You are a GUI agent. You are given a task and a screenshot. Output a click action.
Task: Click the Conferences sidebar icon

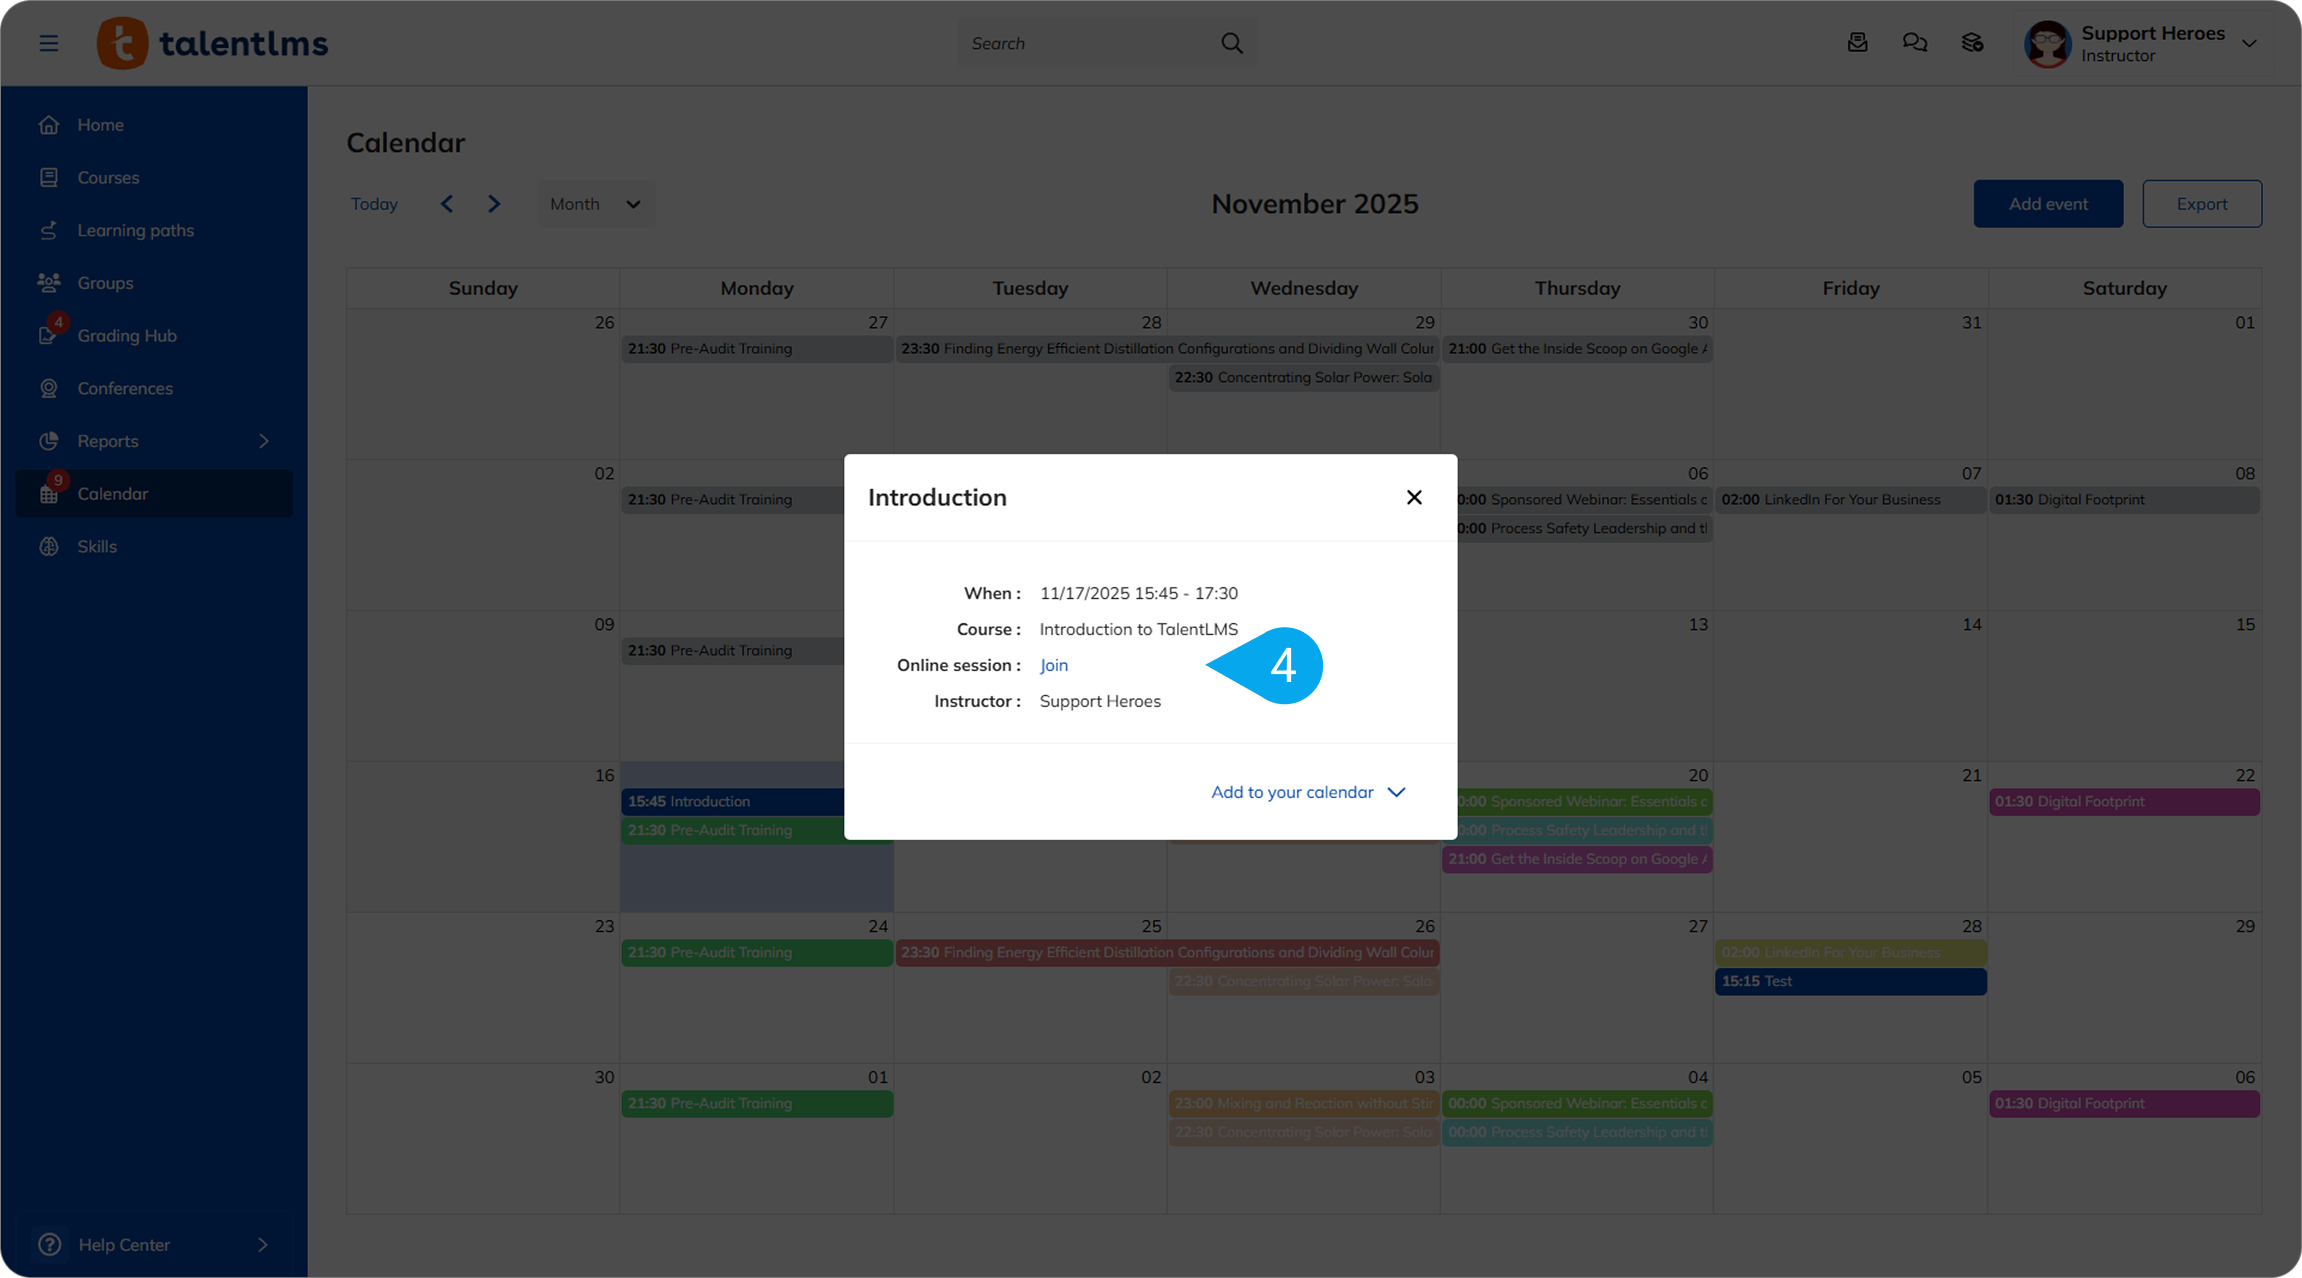[x=49, y=388]
